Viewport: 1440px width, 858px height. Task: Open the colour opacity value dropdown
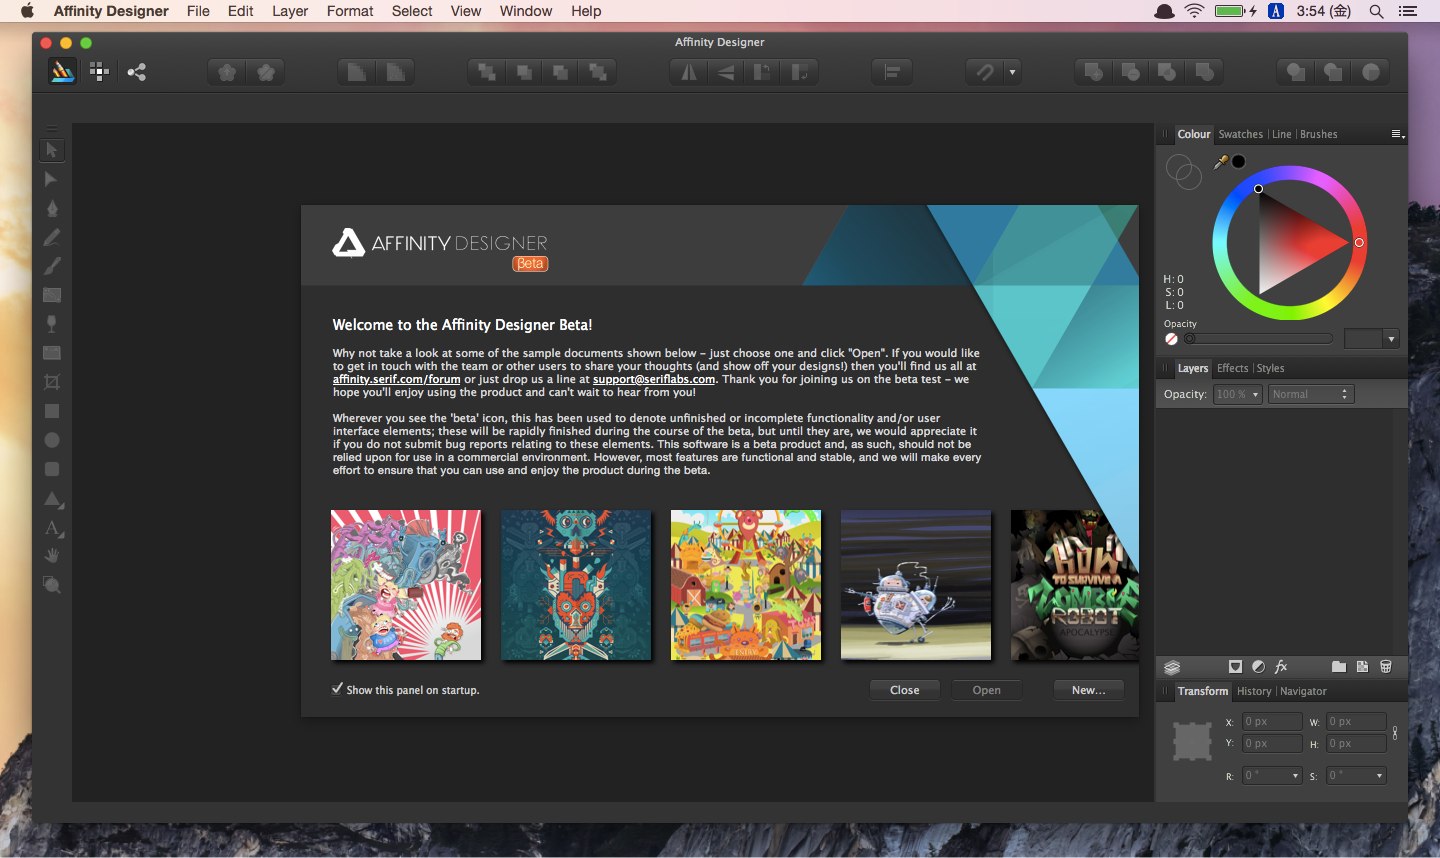coord(1391,339)
